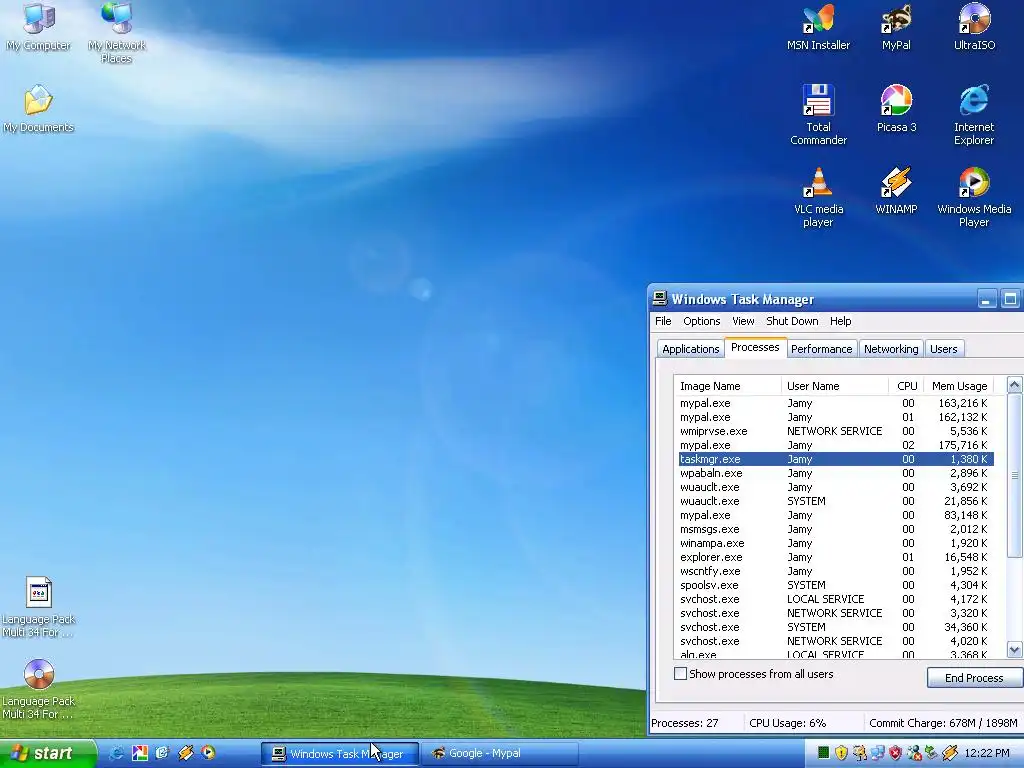Switch to the Networking tab
The height and width of the screenshot is (768, 1024).
pos(891,349)
